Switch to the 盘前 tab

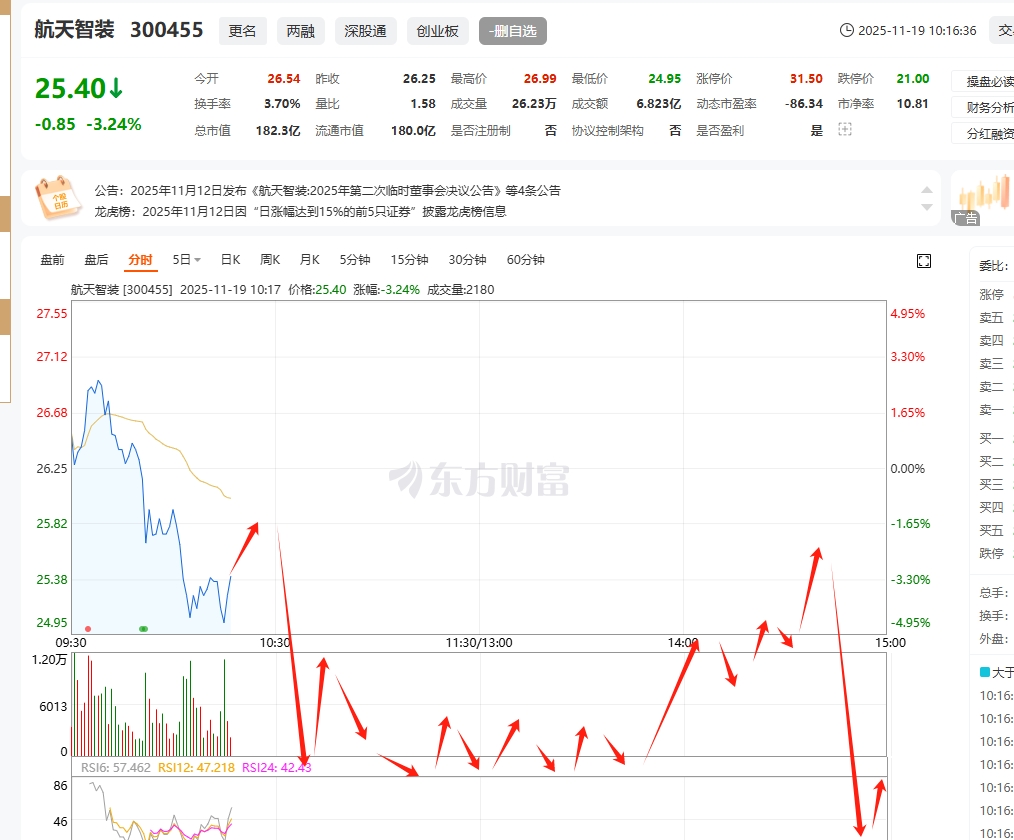(52, 259)
